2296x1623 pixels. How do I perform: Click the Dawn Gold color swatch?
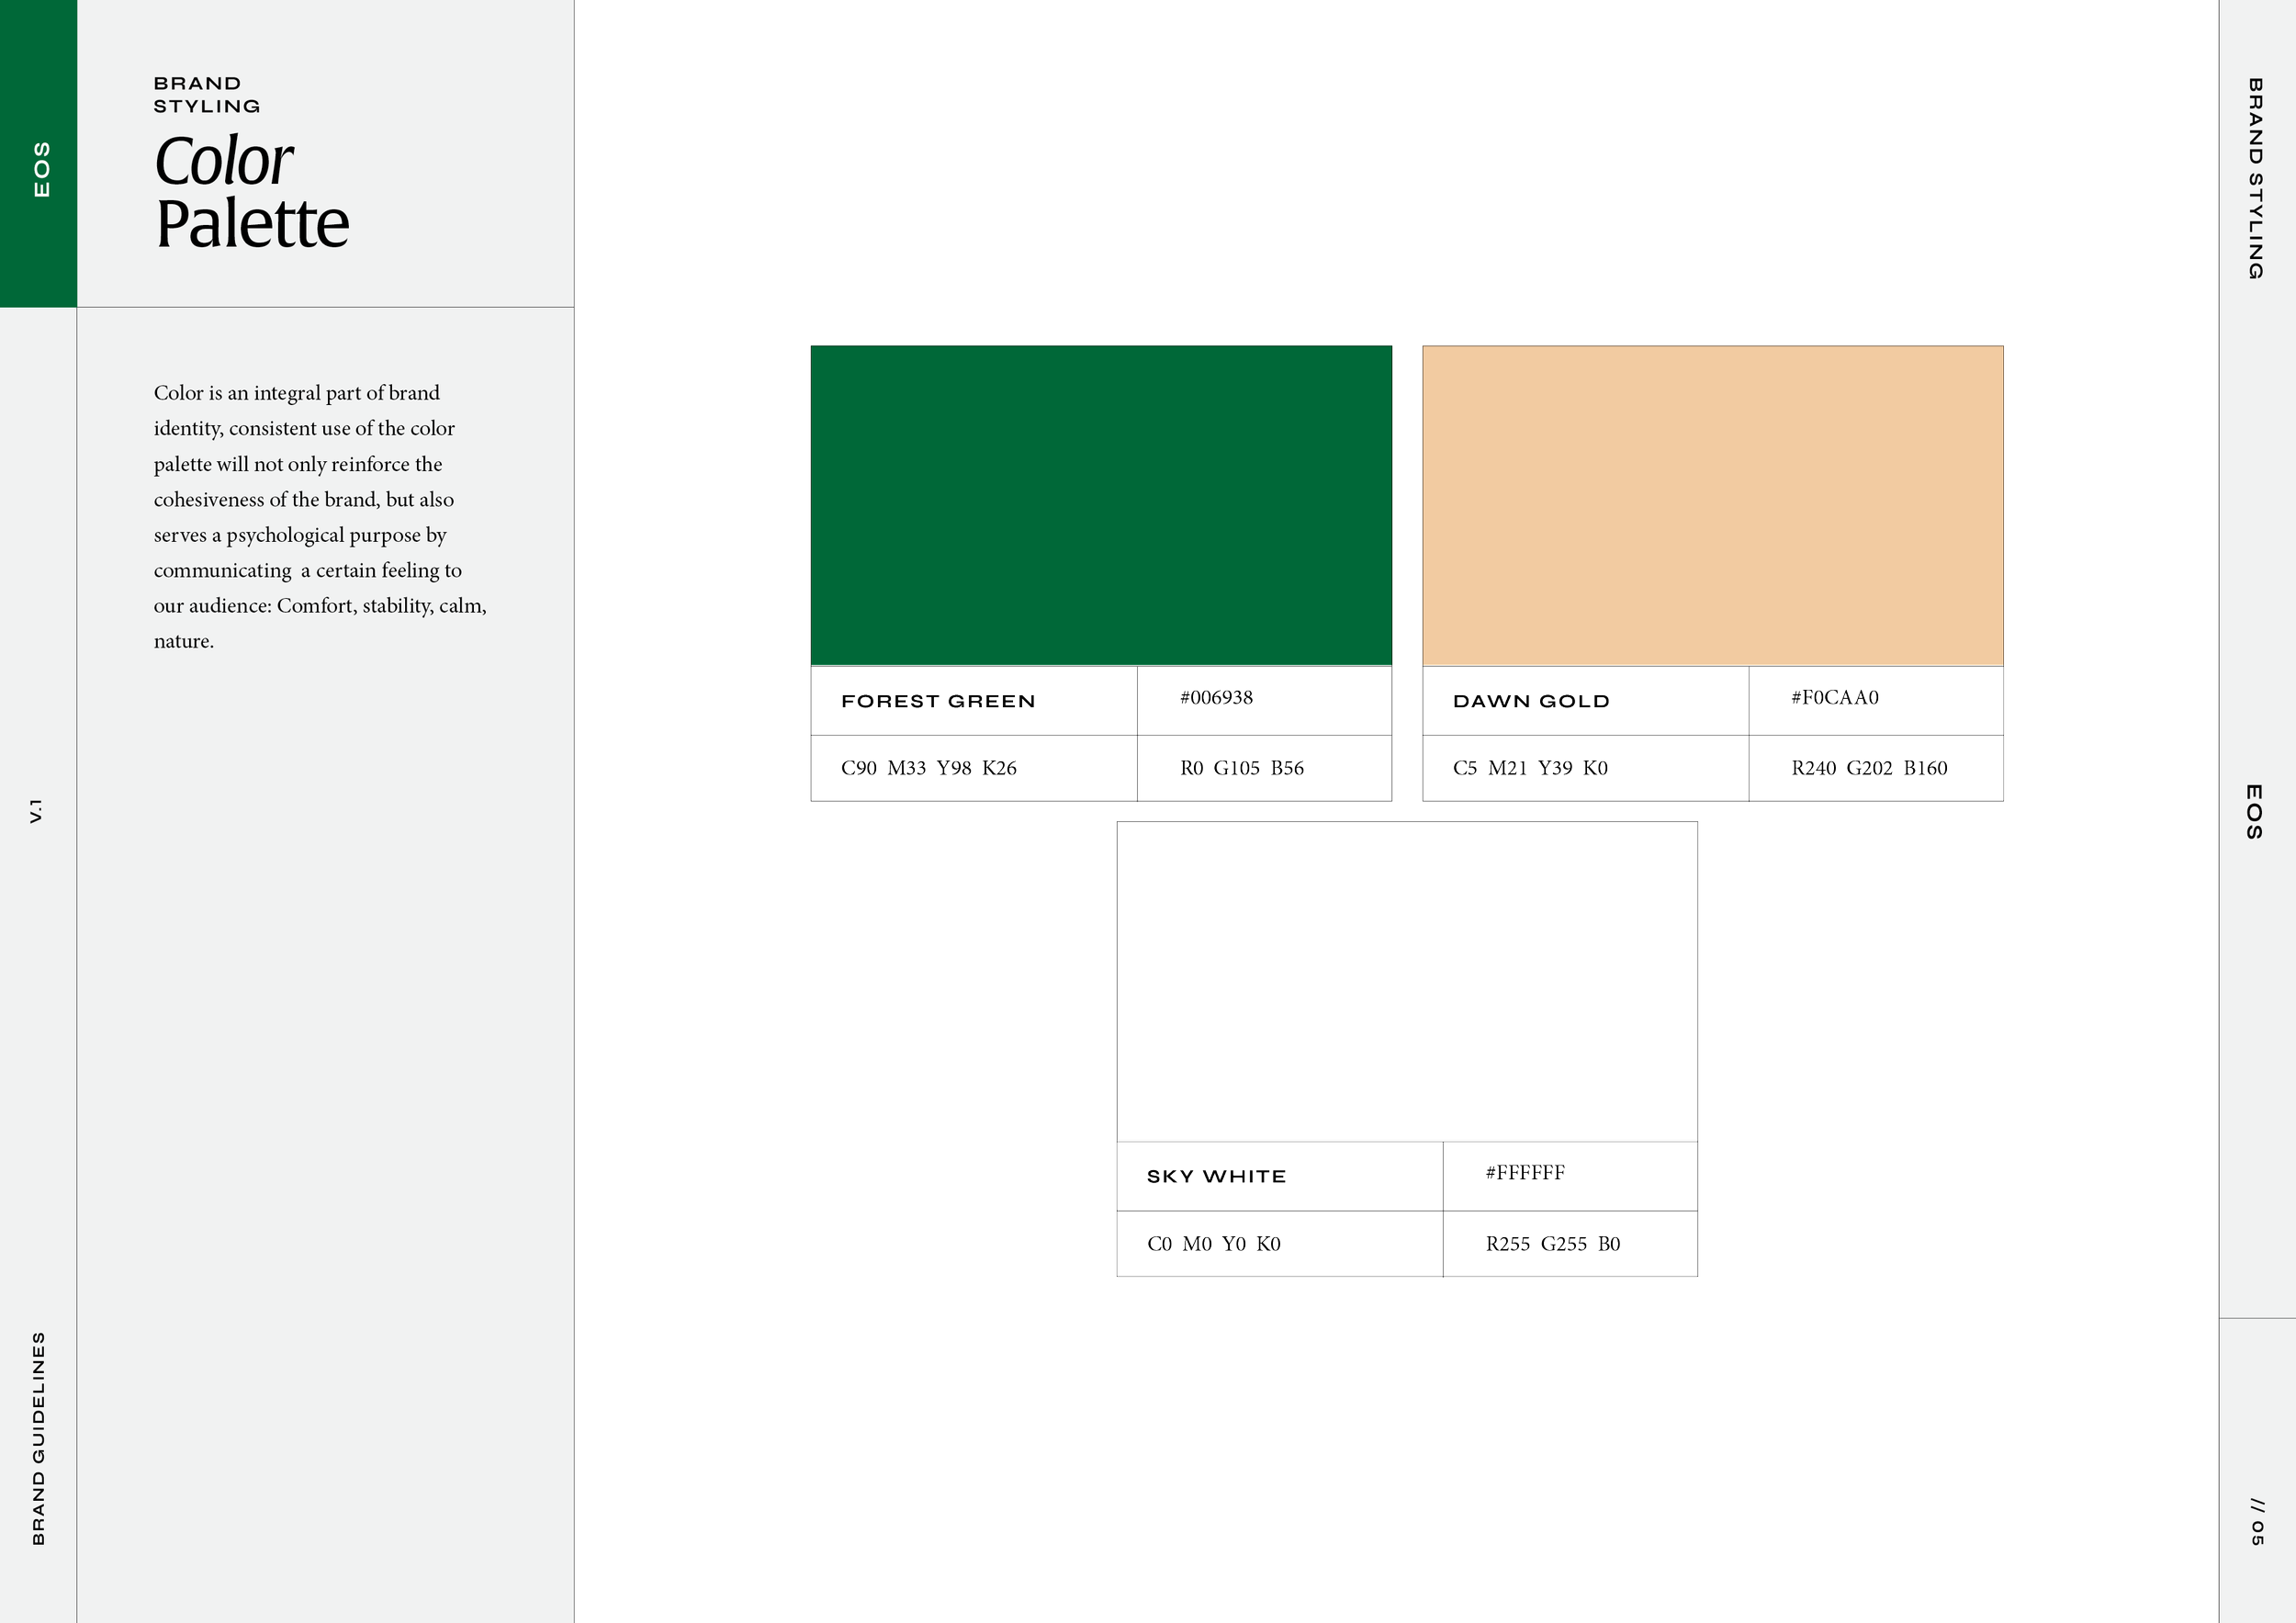point(1712,505)
